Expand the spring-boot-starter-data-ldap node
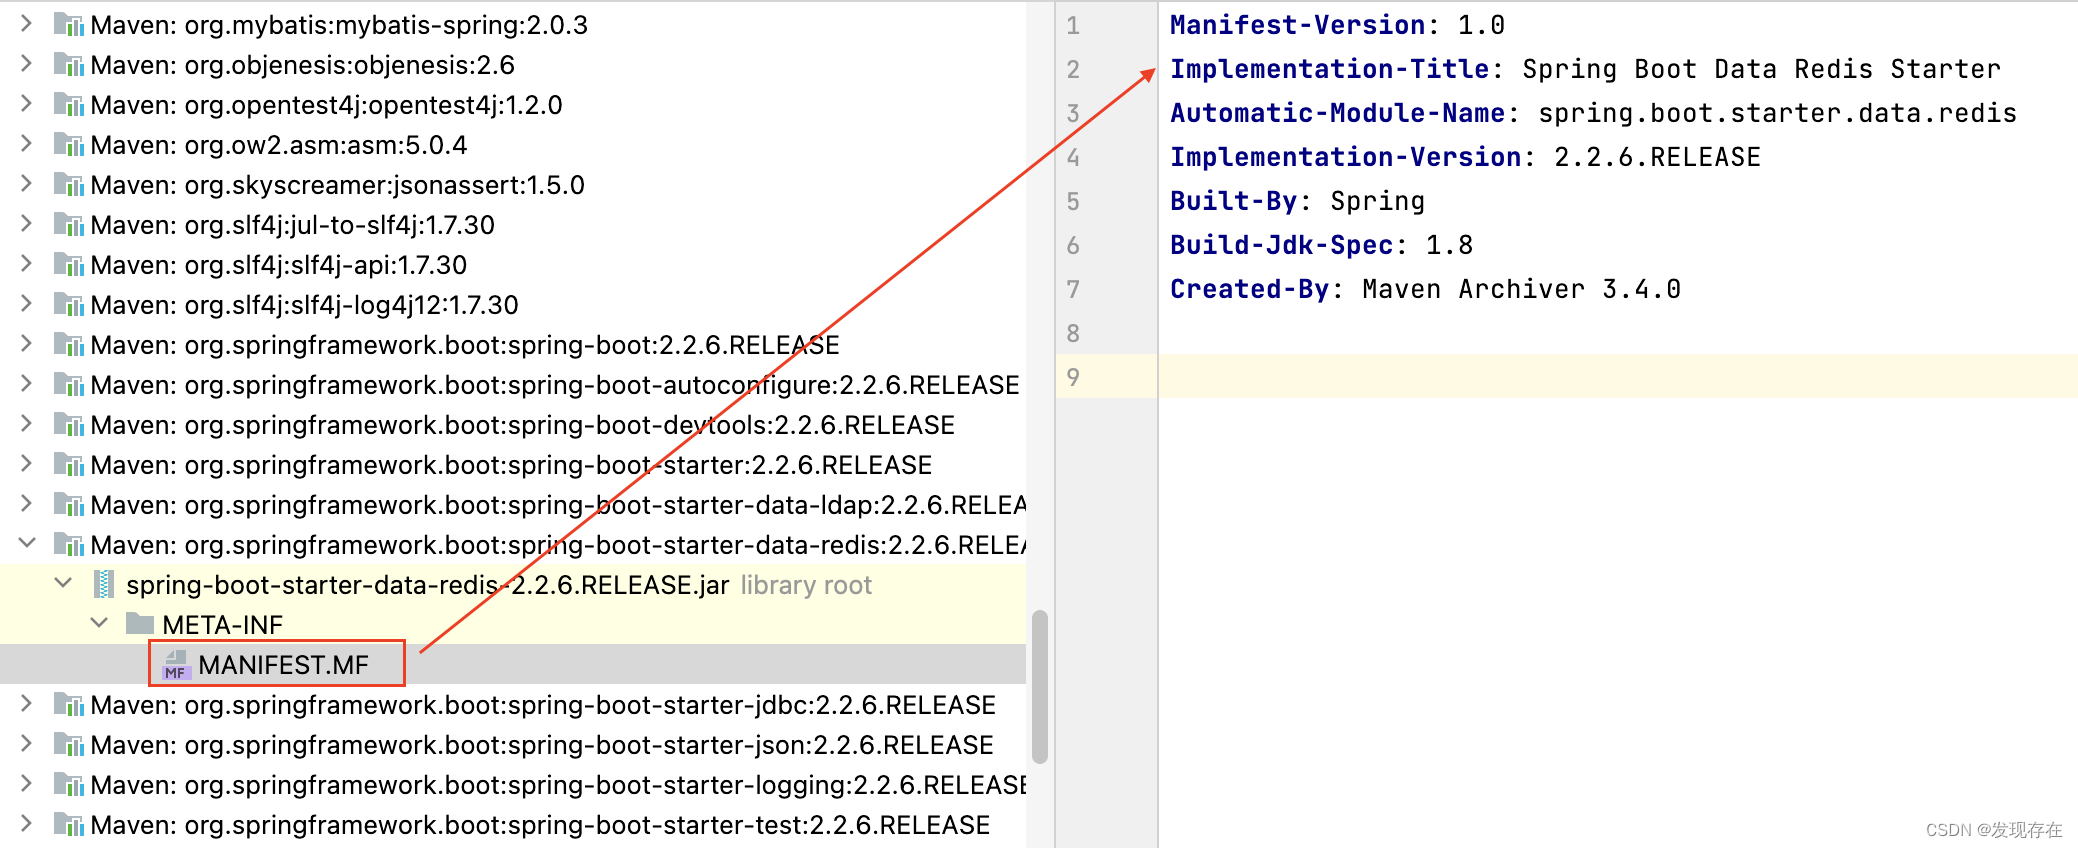Viewport: 2078px width, 848px height. [26, 504]
